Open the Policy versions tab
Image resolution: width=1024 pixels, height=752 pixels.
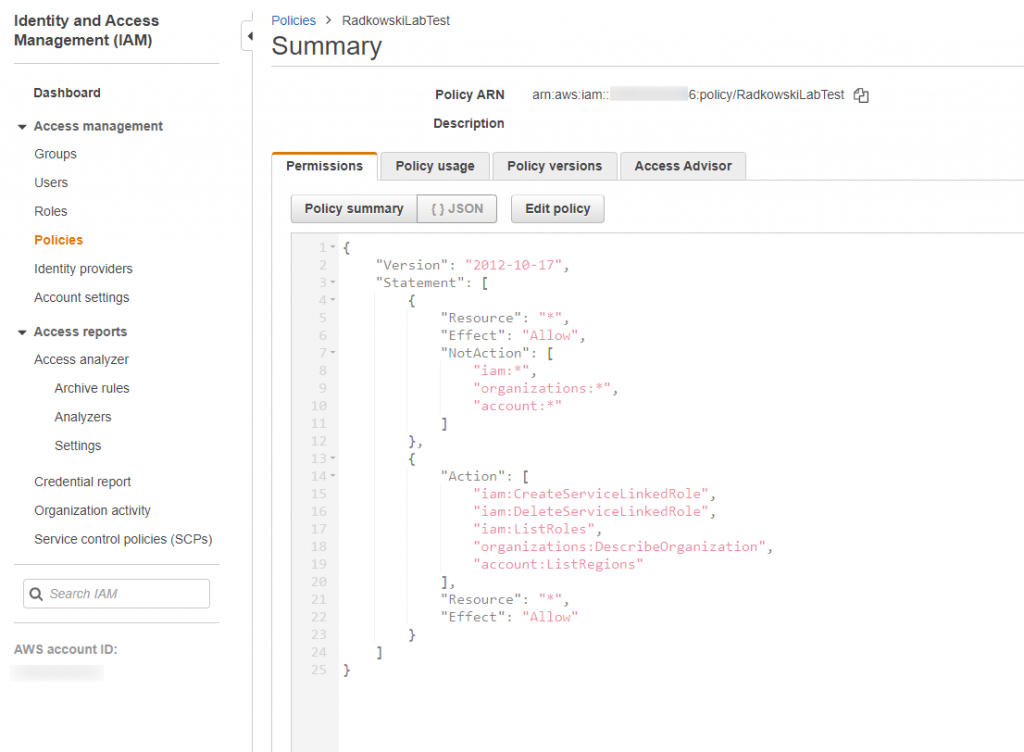click(x=554, y=166)
